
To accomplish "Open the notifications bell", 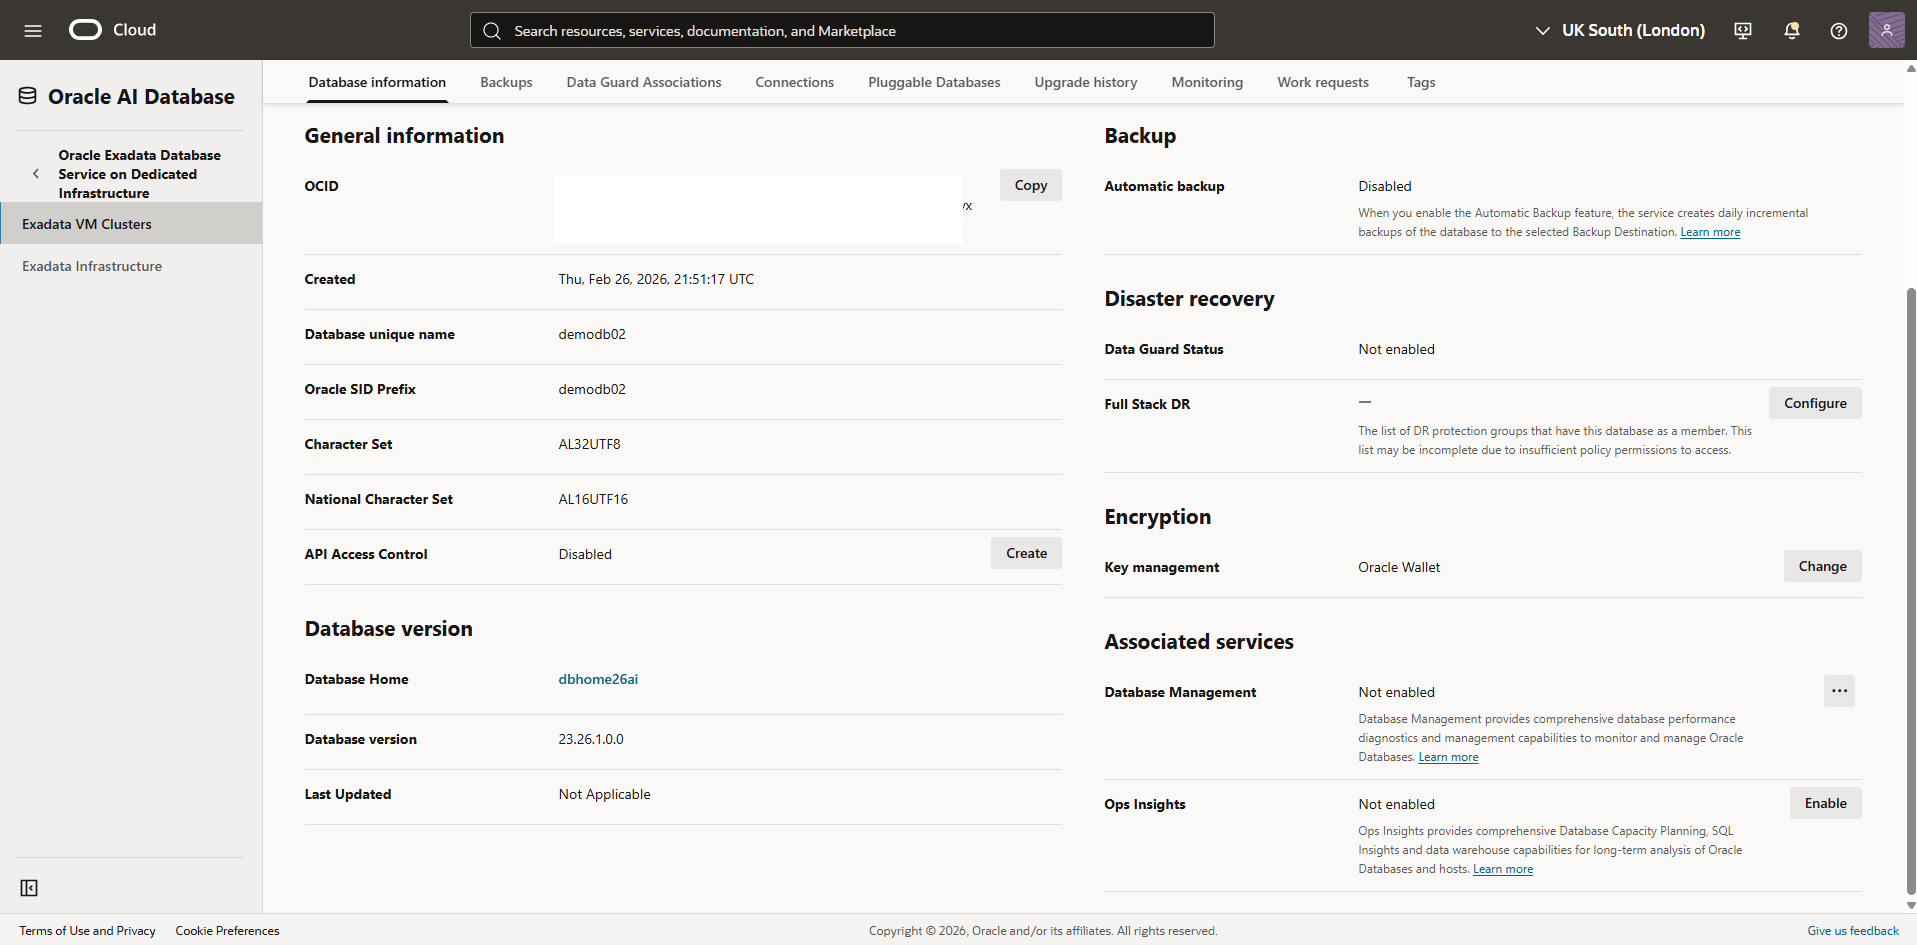I will click(x=1790, y=31).
